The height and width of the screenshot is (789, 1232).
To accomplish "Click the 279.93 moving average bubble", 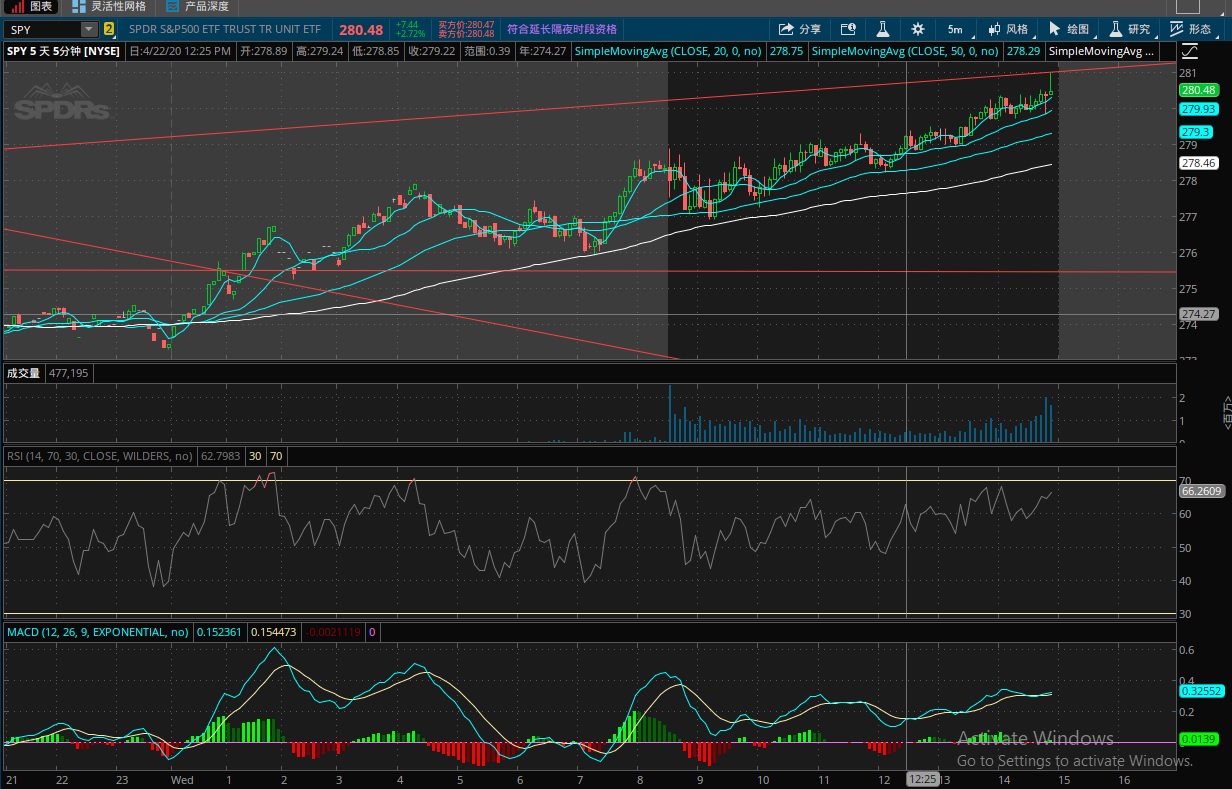I will [1198, 109].
